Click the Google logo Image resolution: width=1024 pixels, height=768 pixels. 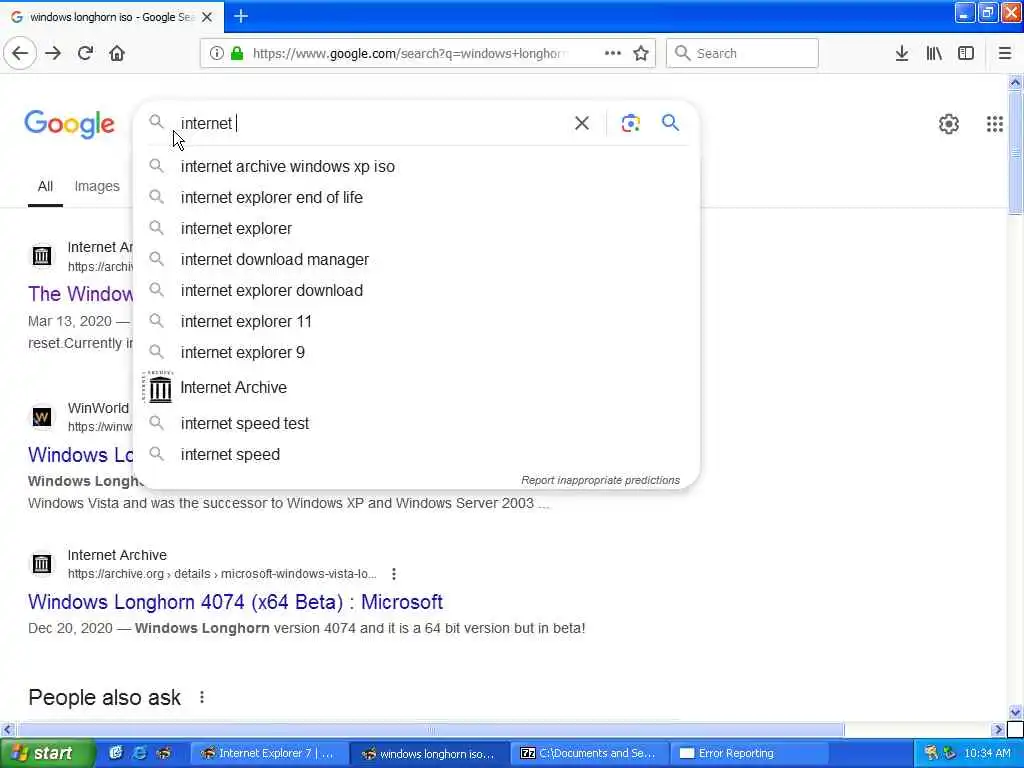point(70,124)
